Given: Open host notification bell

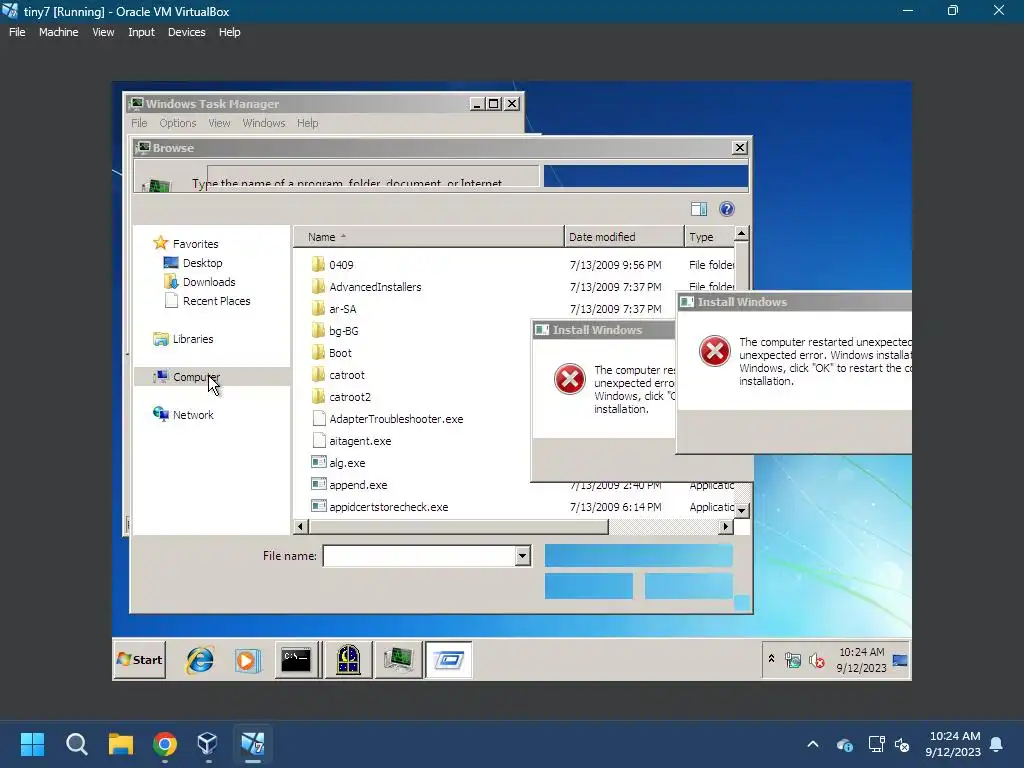Looking at the screenshot, I should [997, 744].
